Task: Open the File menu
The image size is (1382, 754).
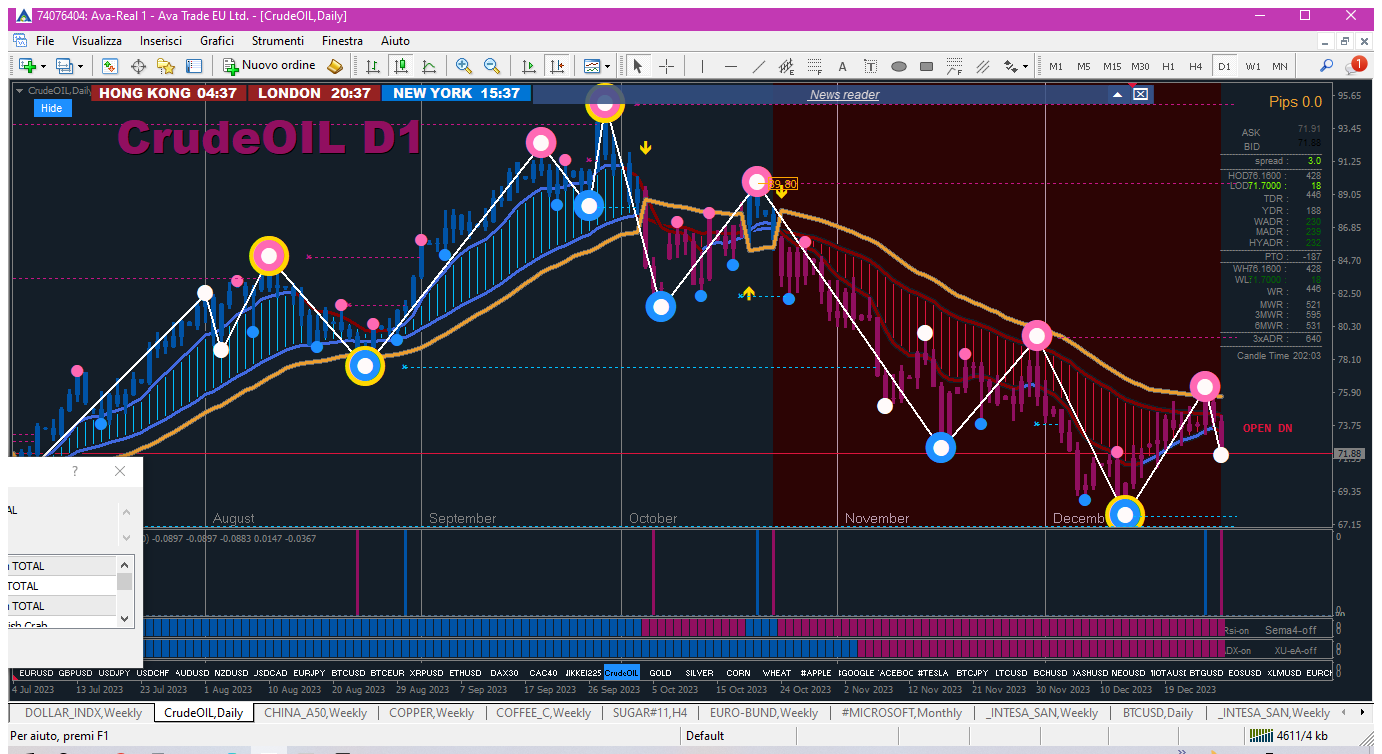Action: click(45, 41)
